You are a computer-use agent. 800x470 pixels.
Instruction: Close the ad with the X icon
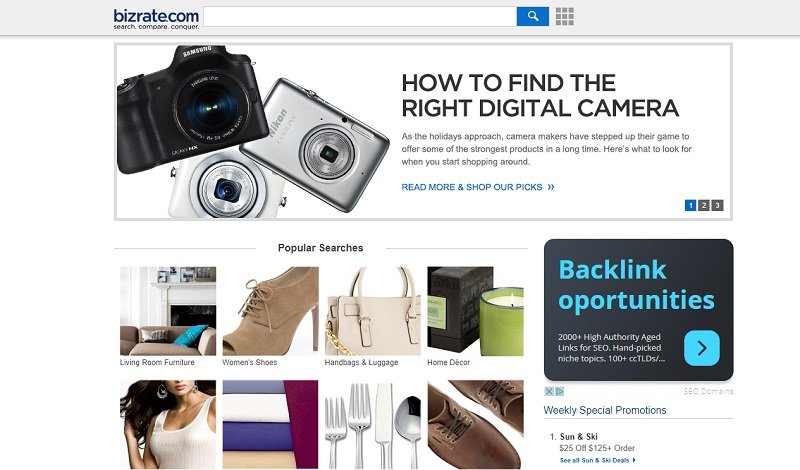[x=549, y=391]
